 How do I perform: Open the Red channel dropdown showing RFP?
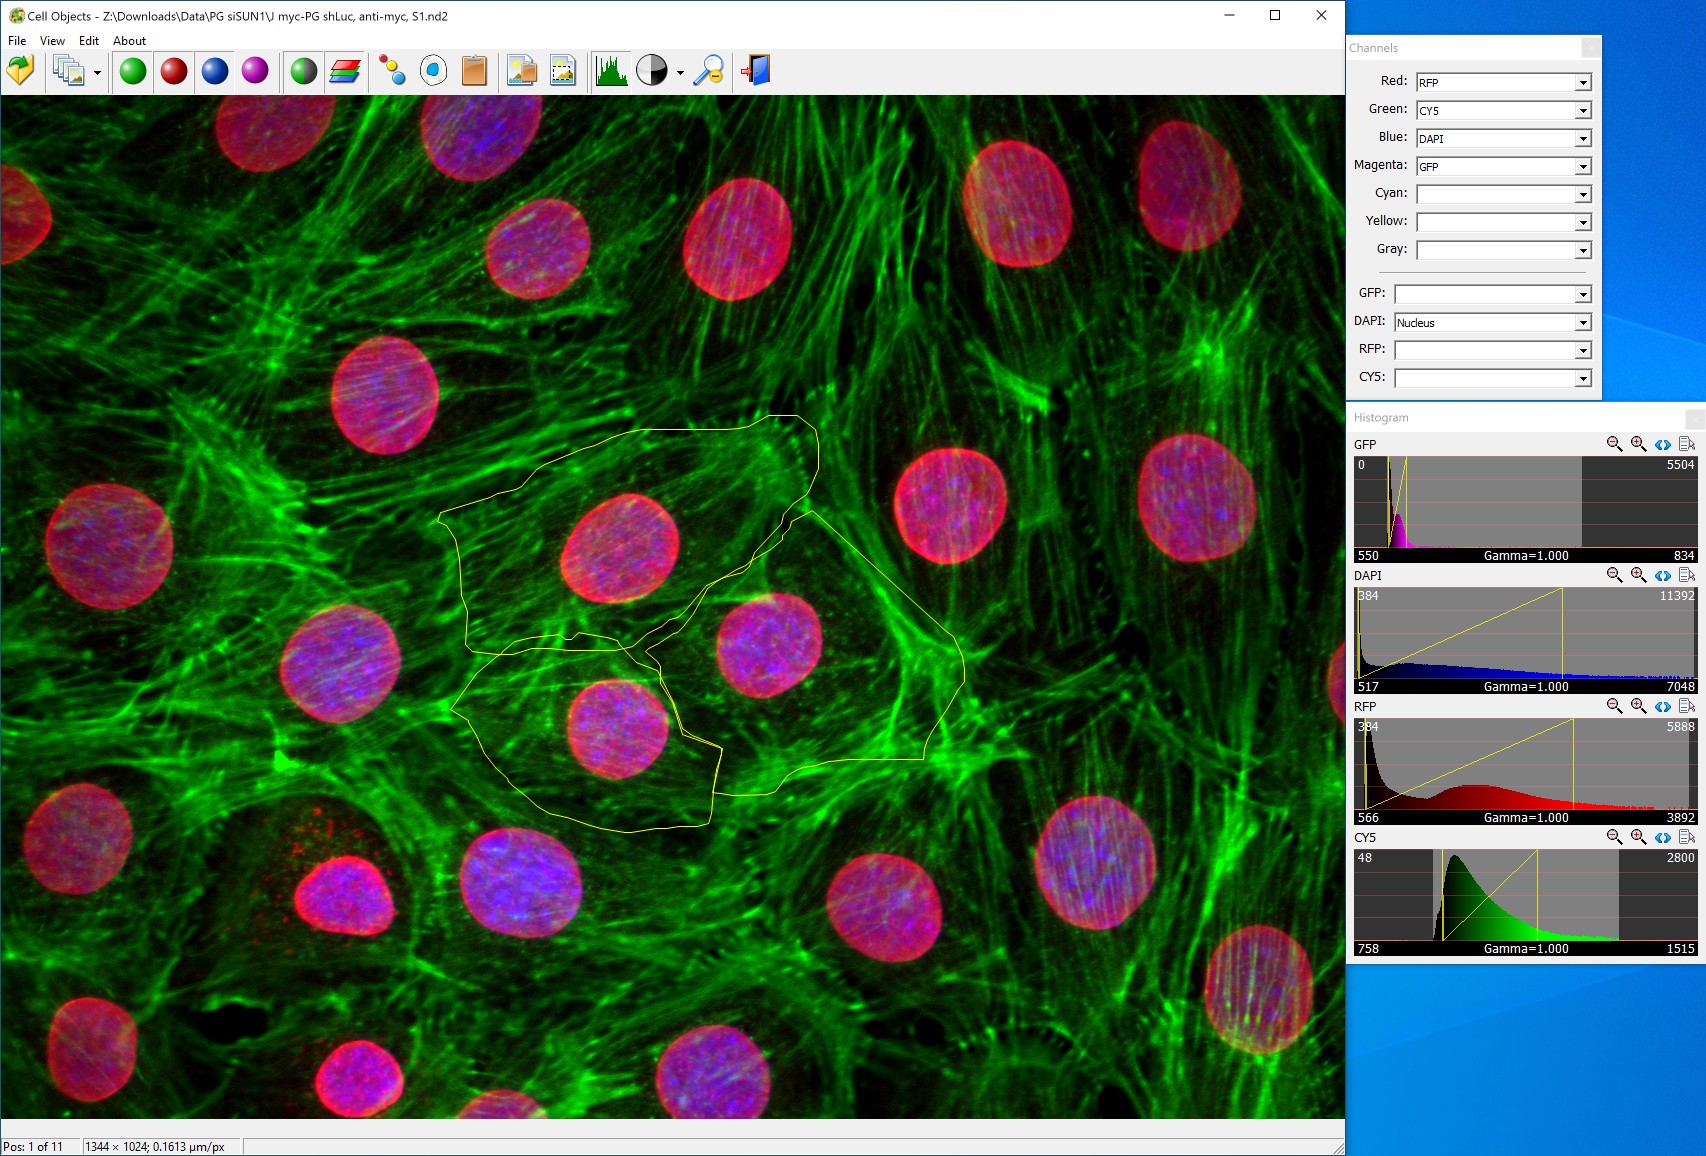pos(1503,82)
